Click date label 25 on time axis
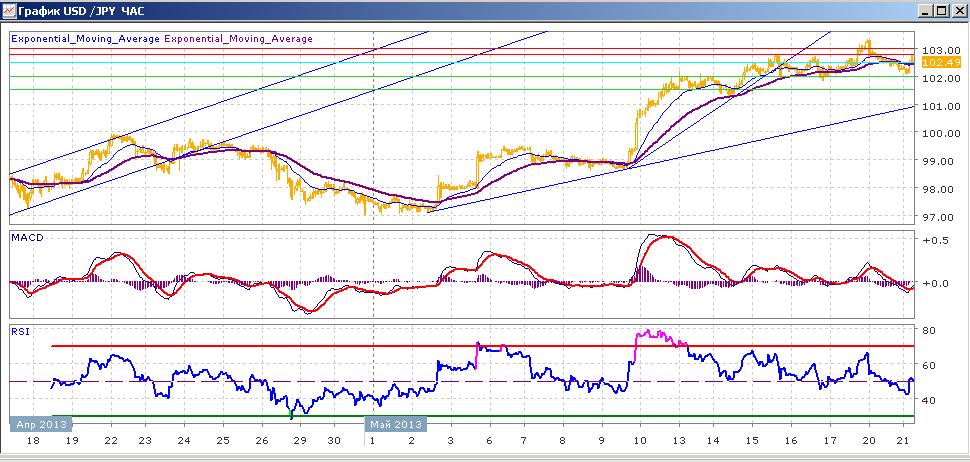Image resolution: width=970 pixels, height=462 pixels. pos(223,441)
